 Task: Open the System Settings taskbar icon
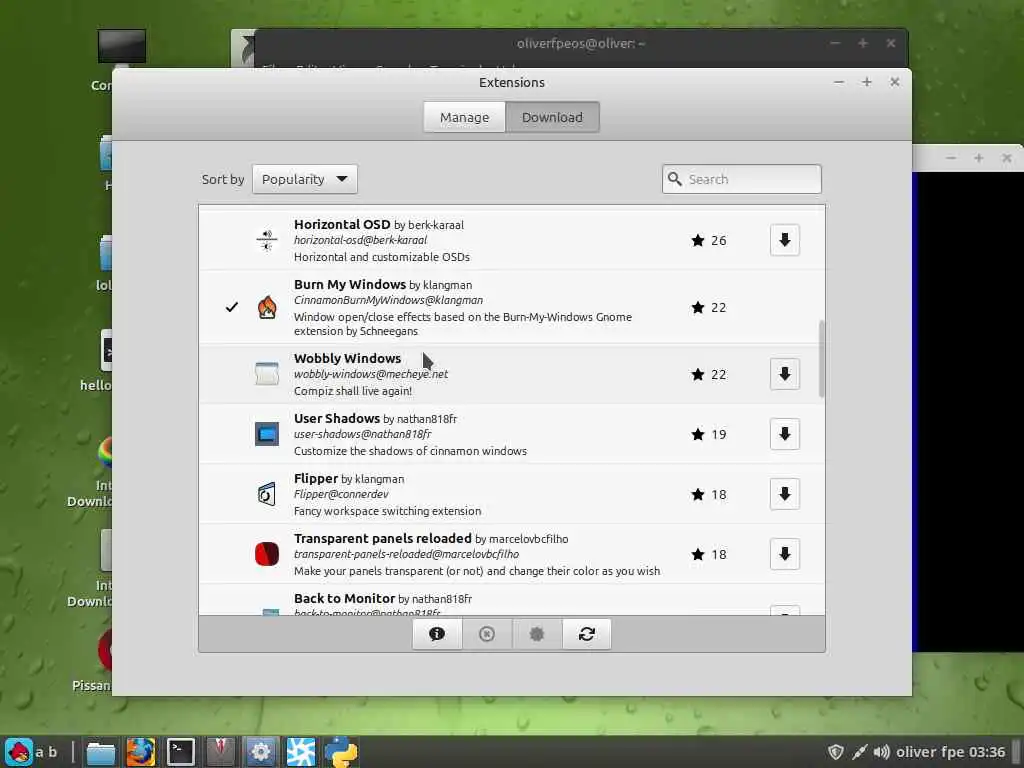261,752
